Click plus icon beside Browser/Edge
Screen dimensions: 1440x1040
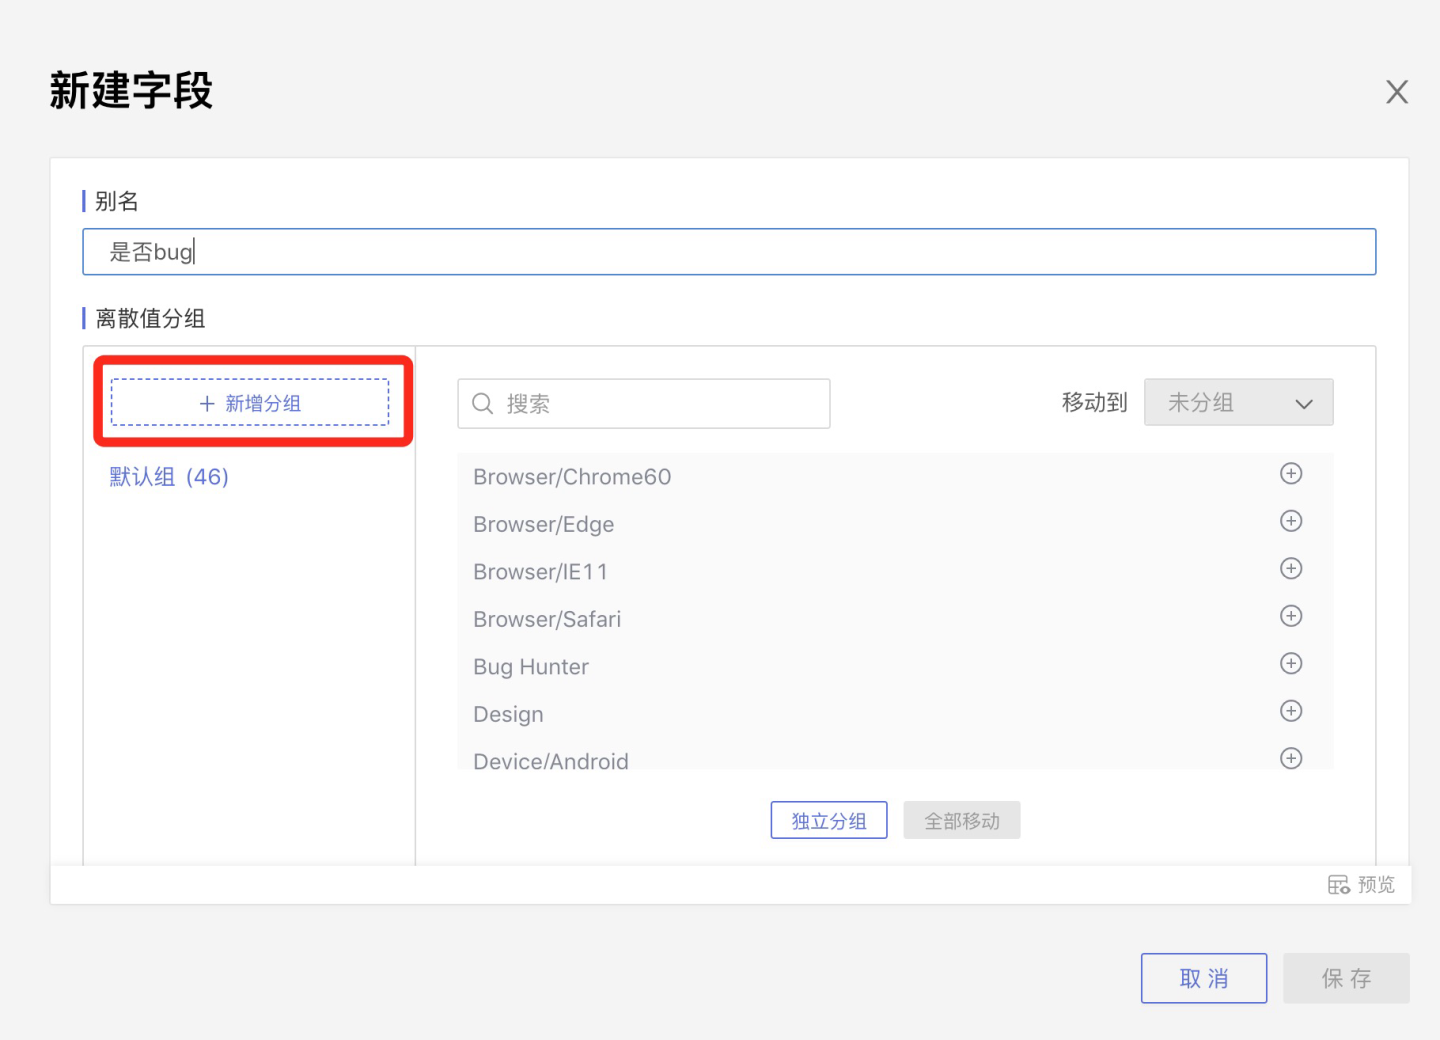pos(1291,521)
